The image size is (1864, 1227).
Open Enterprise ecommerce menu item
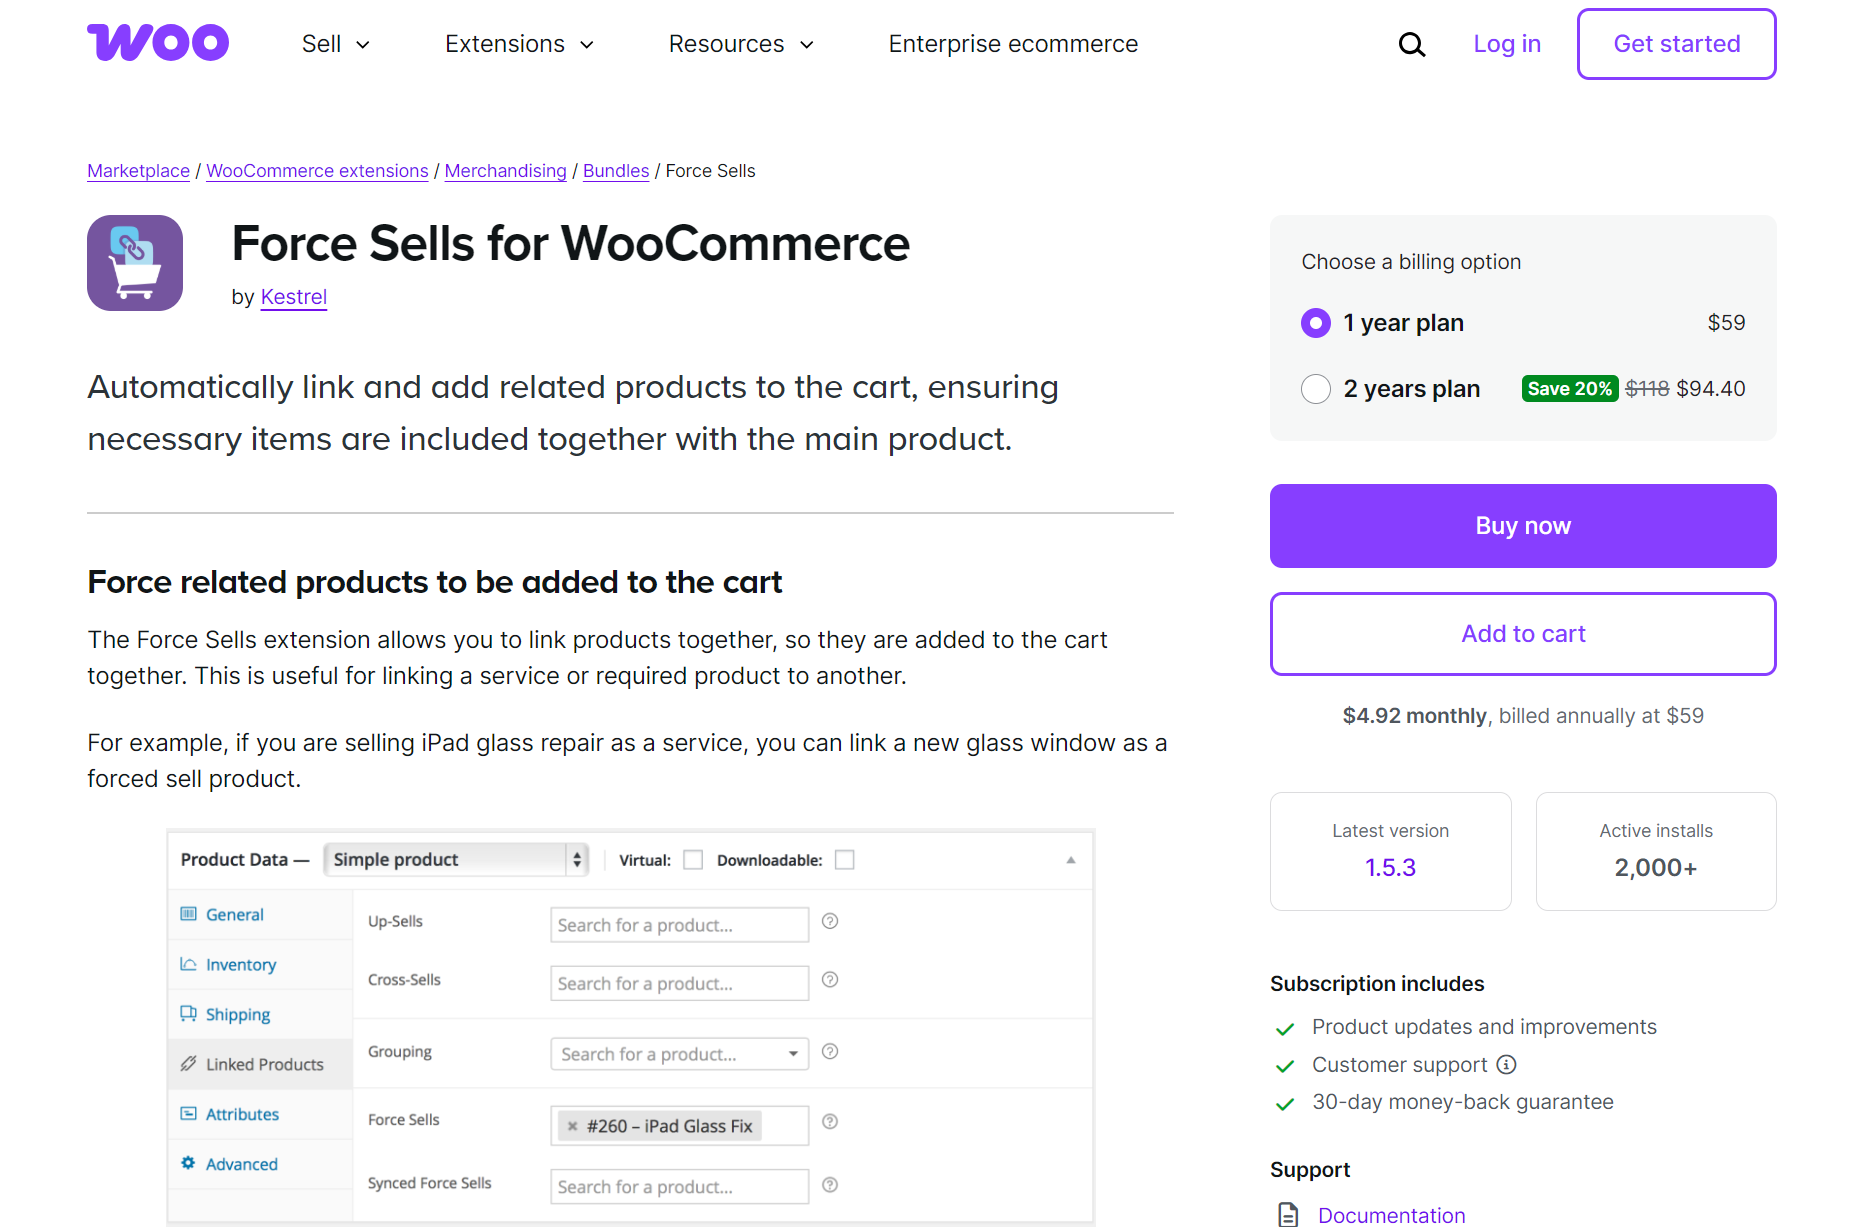point(1013,44)
